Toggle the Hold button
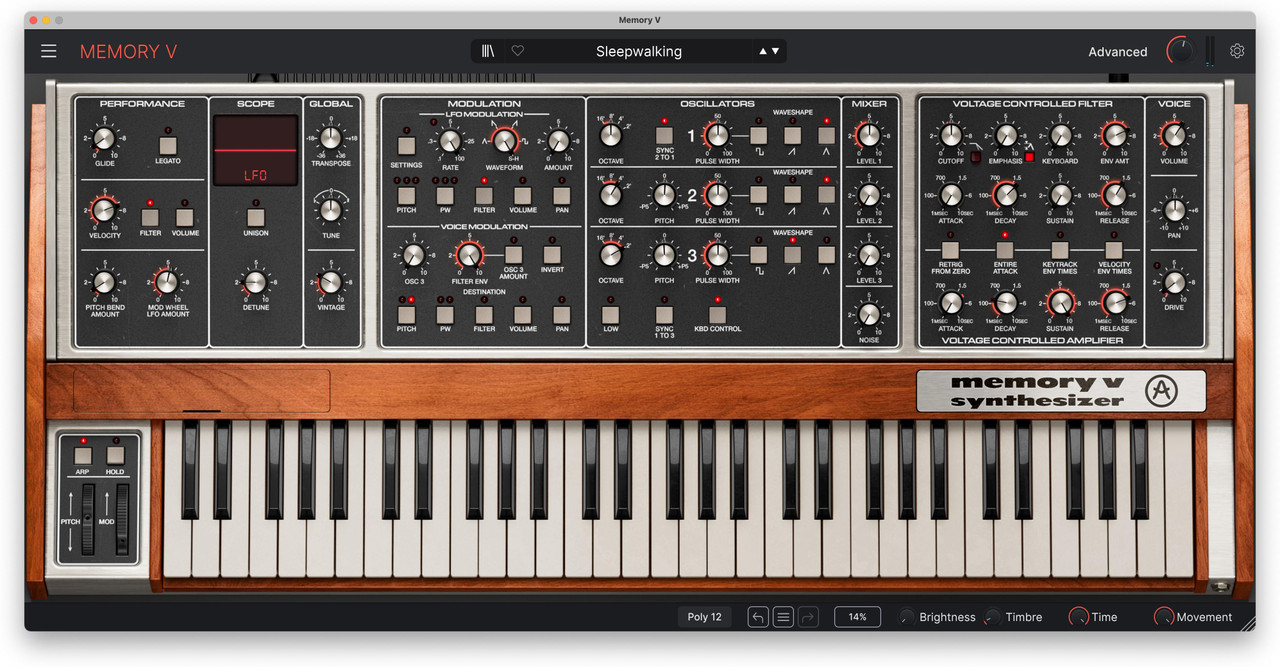 [x=115, y=455]
